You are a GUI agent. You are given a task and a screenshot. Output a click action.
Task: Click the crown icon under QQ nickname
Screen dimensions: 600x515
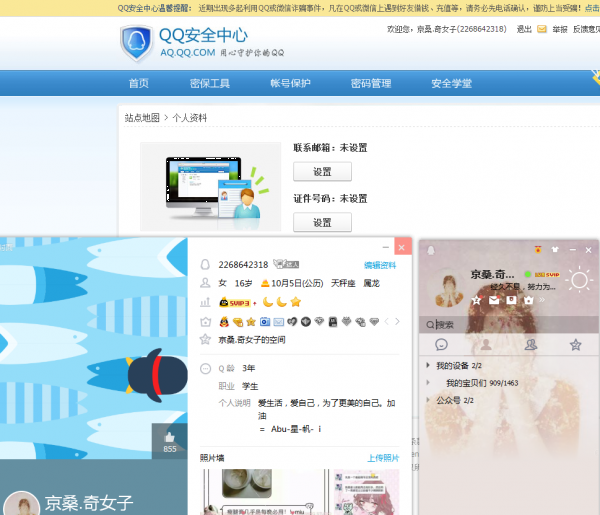(528, 300)
